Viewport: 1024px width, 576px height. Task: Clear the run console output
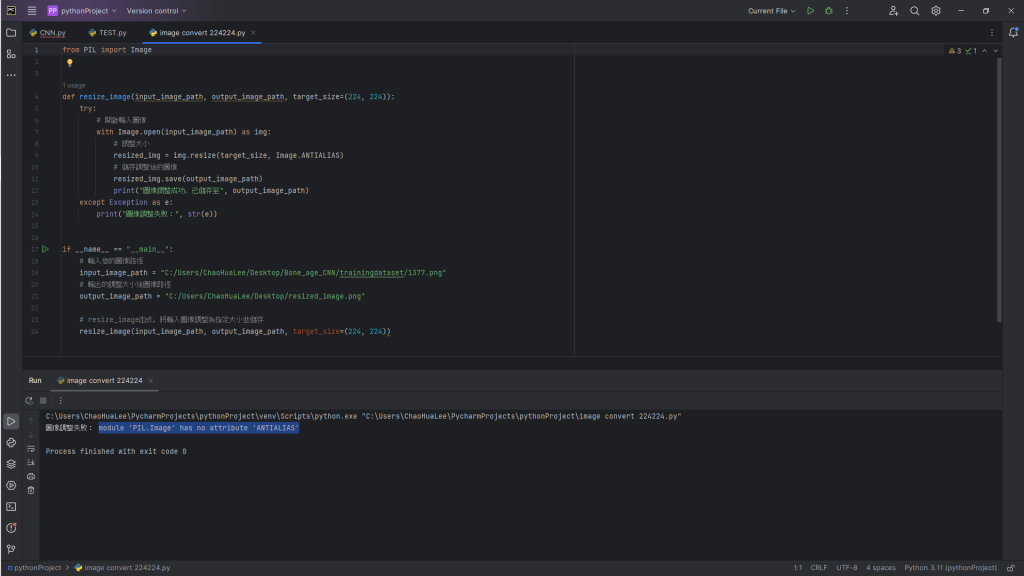30,490
